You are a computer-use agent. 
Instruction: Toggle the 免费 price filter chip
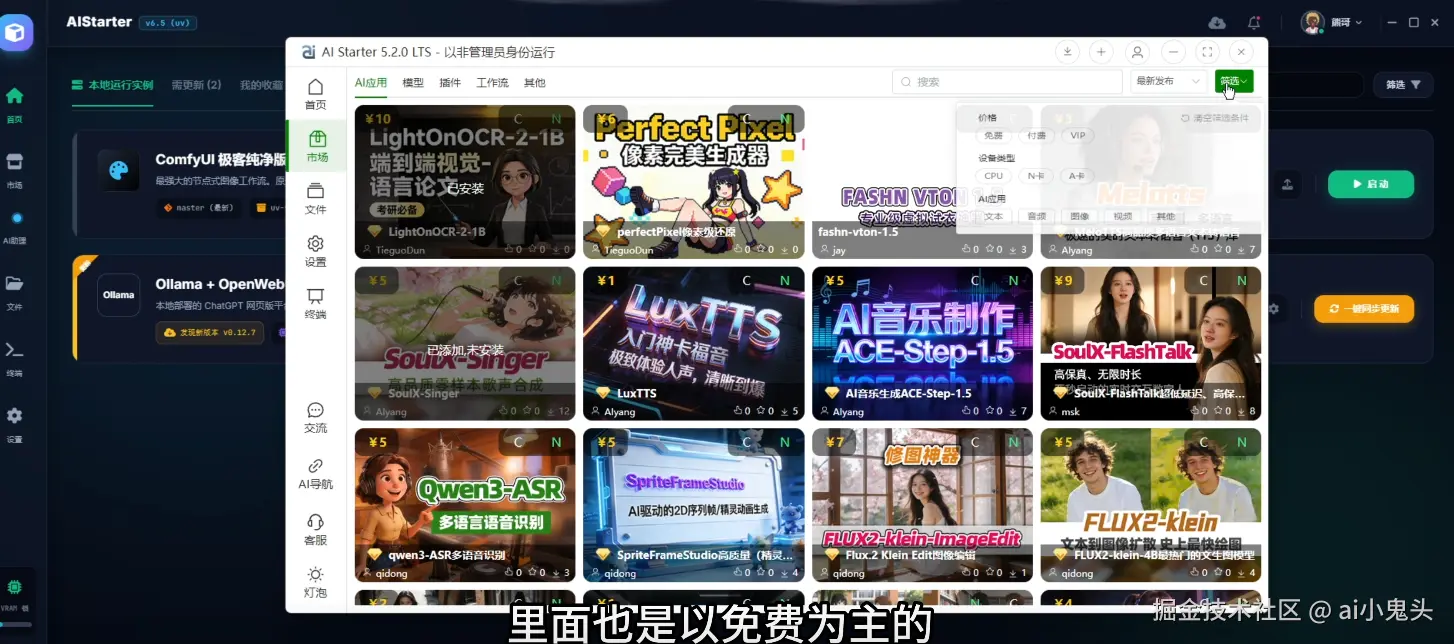pos(993,135)
